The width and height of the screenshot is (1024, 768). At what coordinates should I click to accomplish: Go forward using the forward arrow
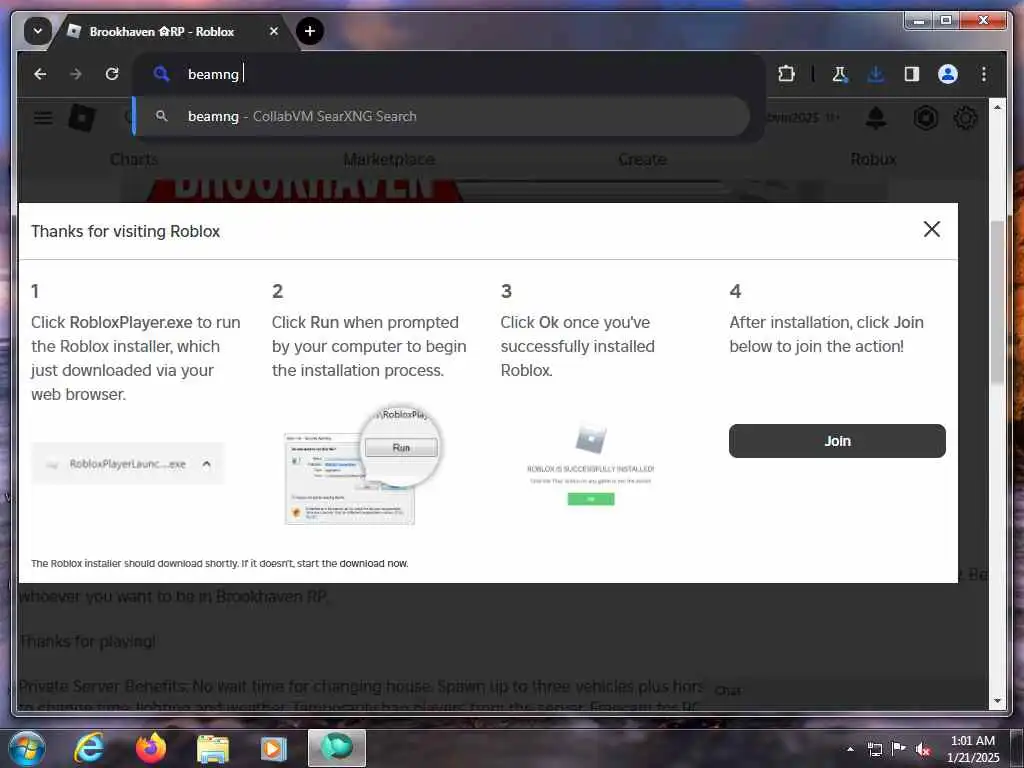pos(76,74)
